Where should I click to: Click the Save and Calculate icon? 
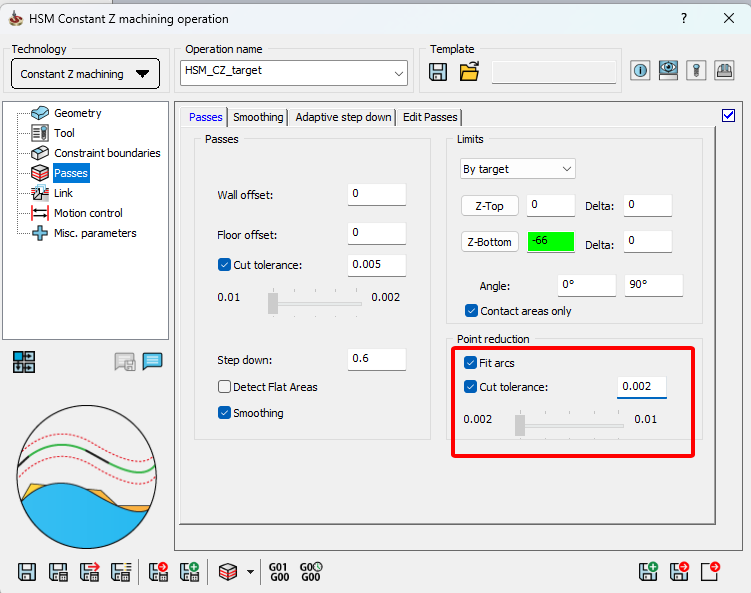58,572
